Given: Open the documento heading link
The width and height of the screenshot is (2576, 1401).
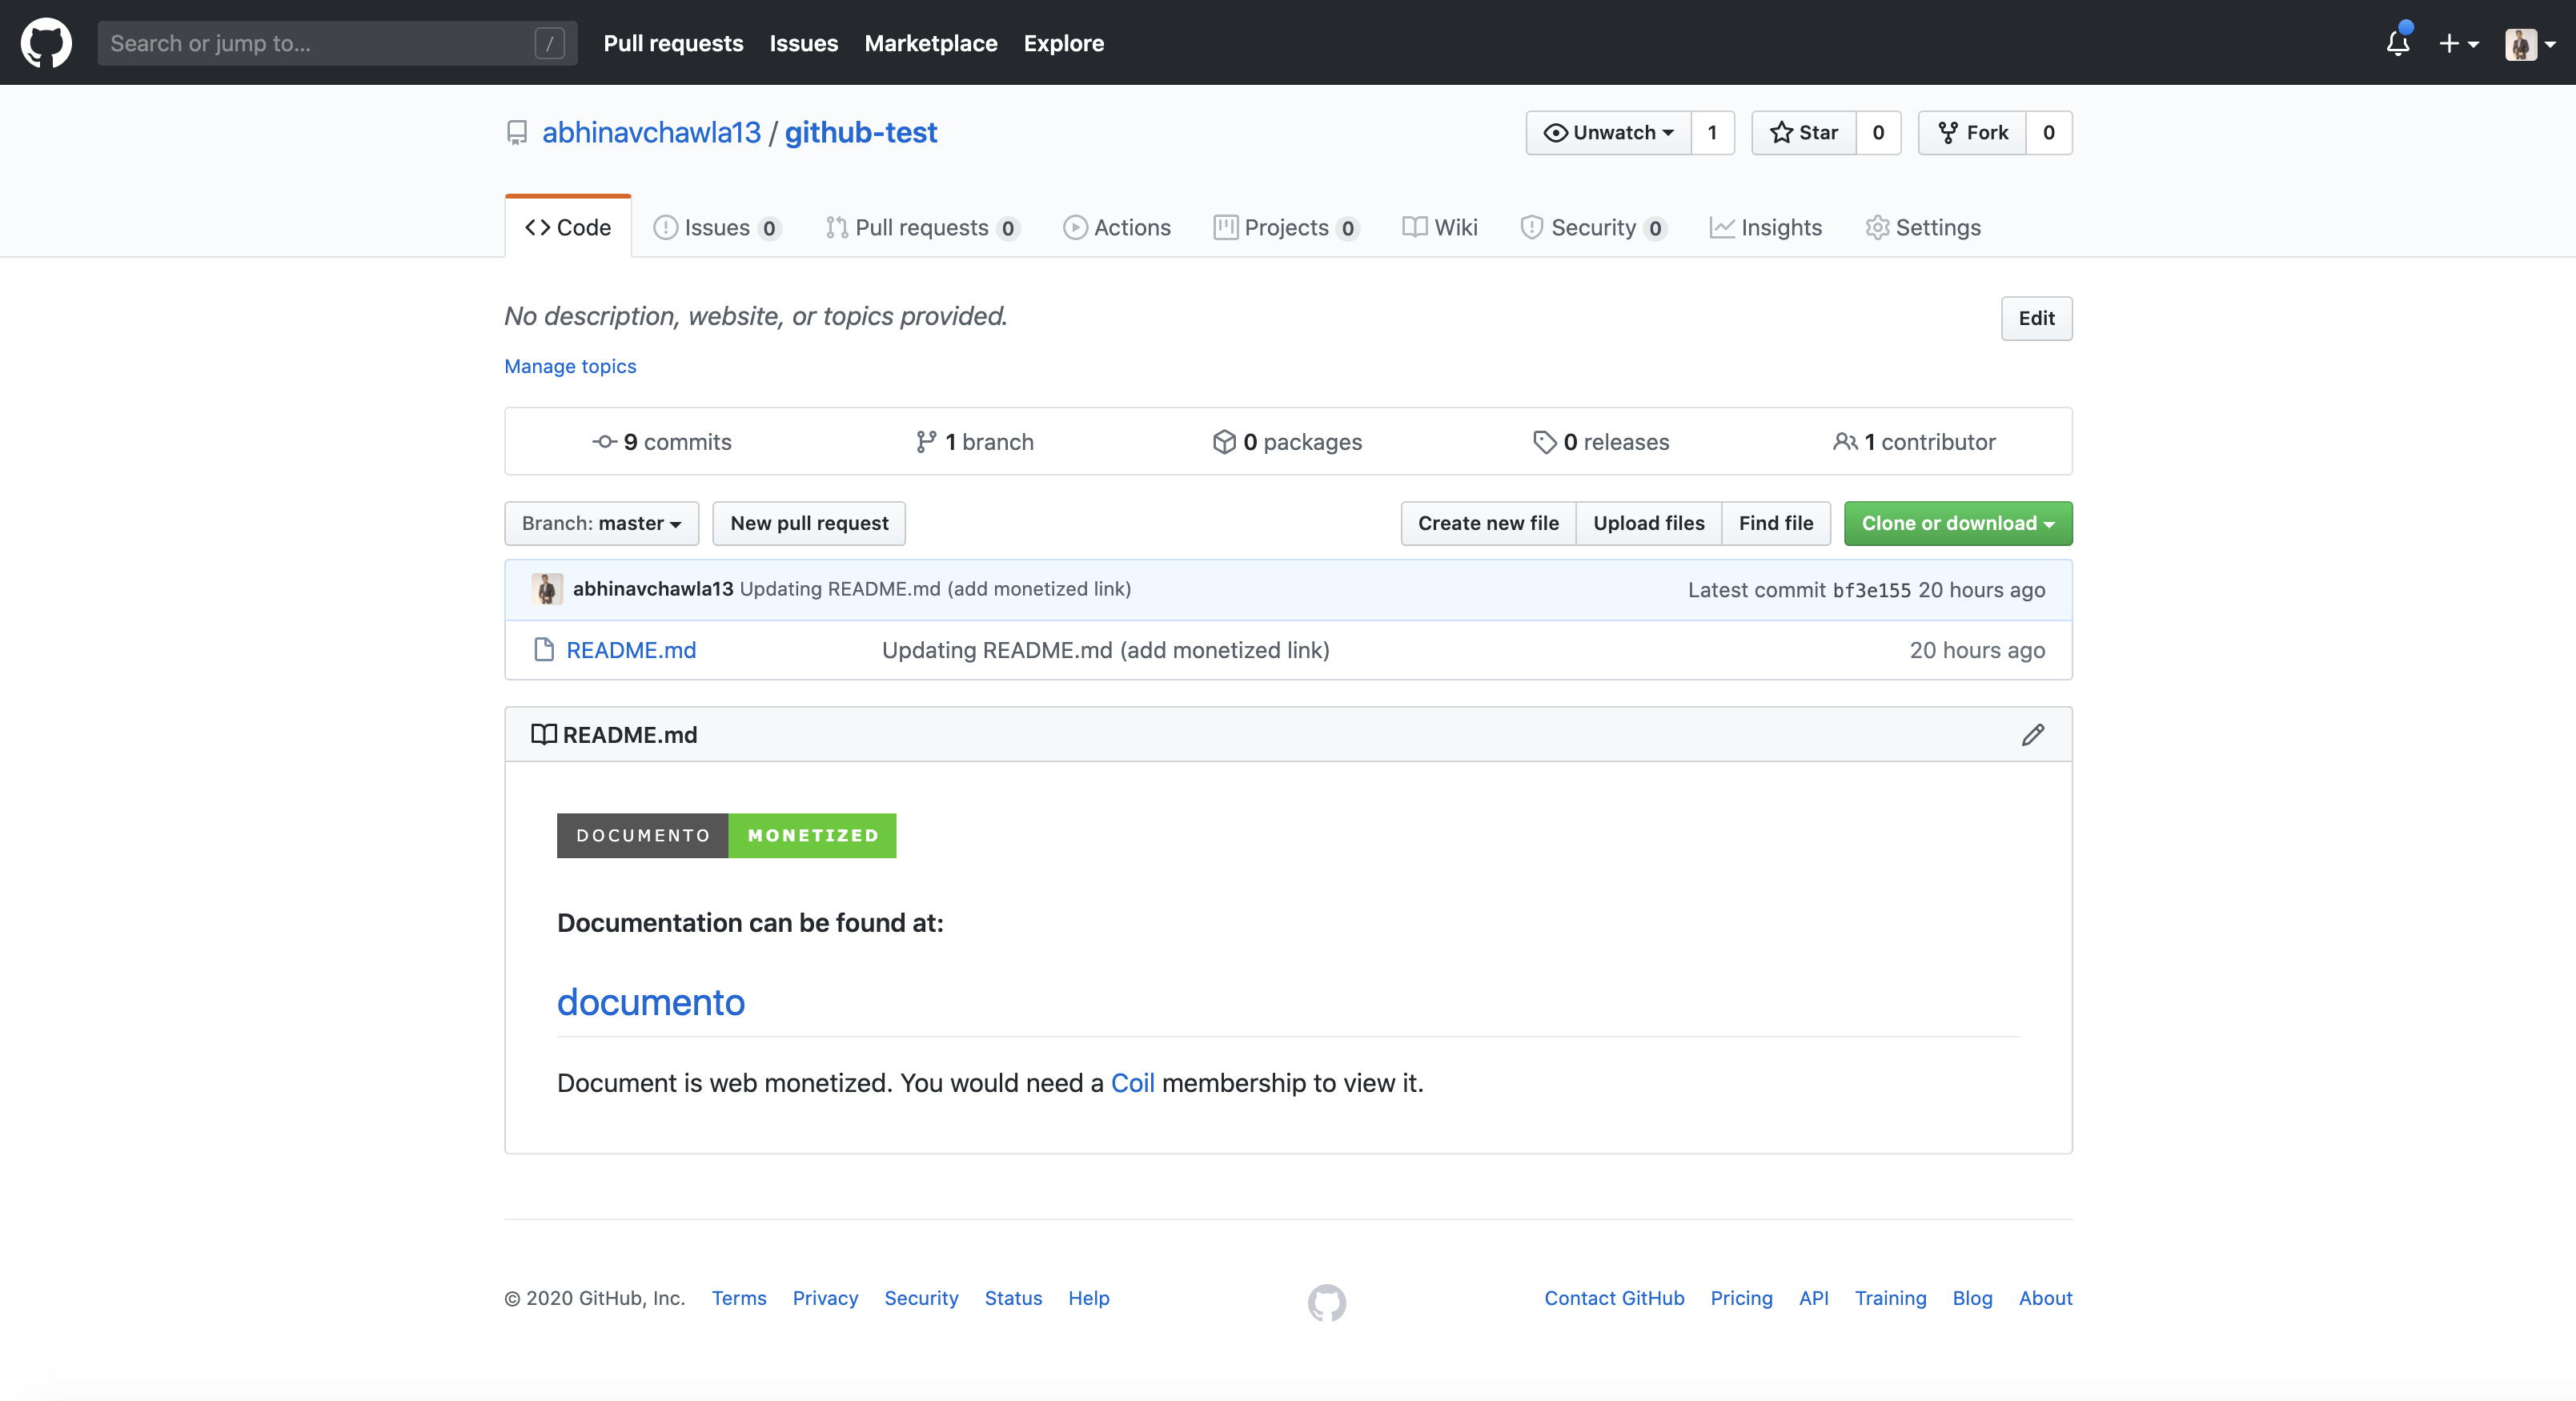Looking at the screenshot, I should (650, 1002).
